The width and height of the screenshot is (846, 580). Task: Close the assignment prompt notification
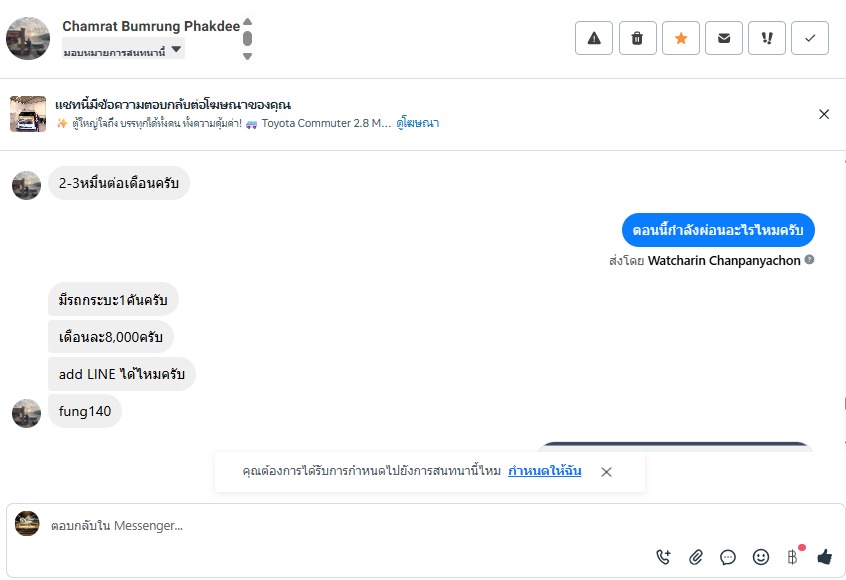606,472
